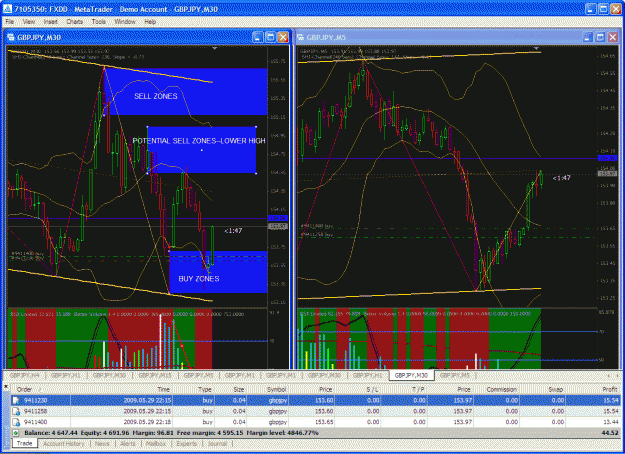
Task: Open the Journal tab
Action: pyautogui.click(x=217, y=443)
